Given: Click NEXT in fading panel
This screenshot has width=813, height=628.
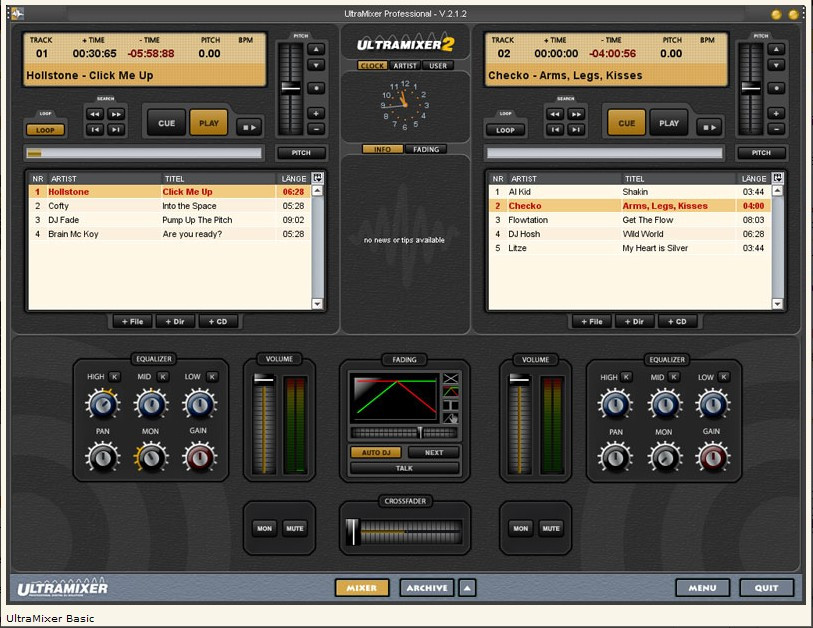Looking at the screenshot, I should [434, 452].
